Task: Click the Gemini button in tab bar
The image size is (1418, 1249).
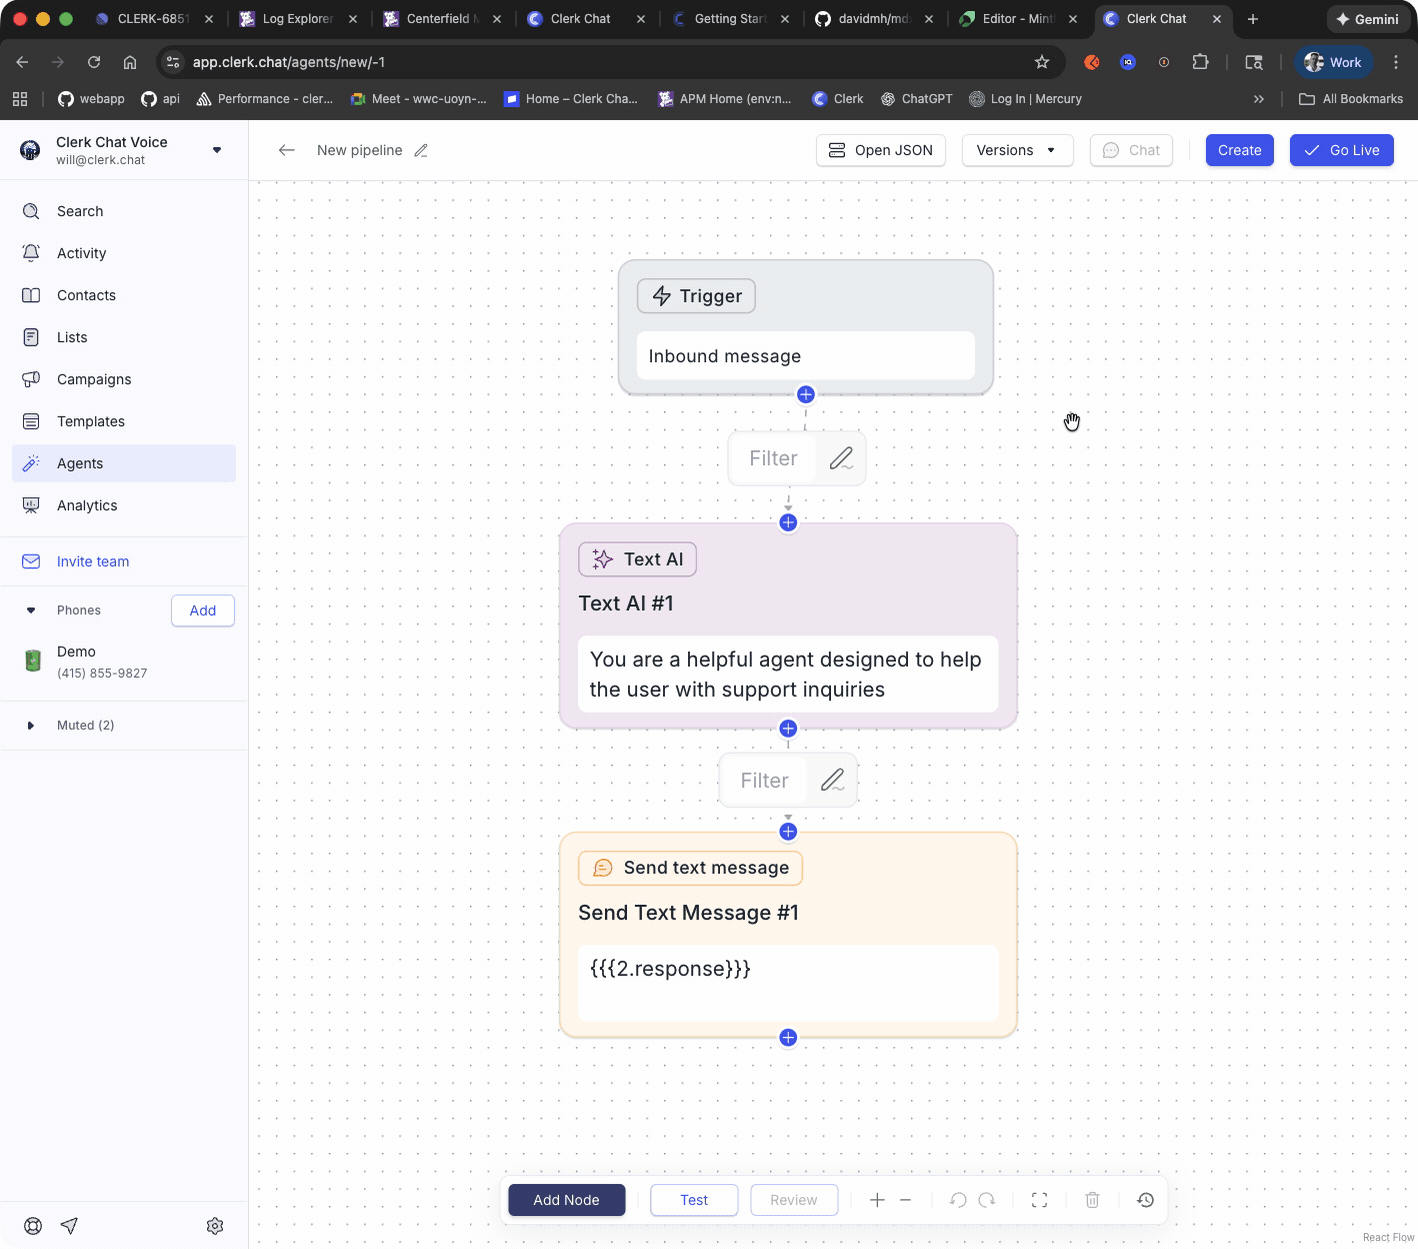Action: 1367,19
